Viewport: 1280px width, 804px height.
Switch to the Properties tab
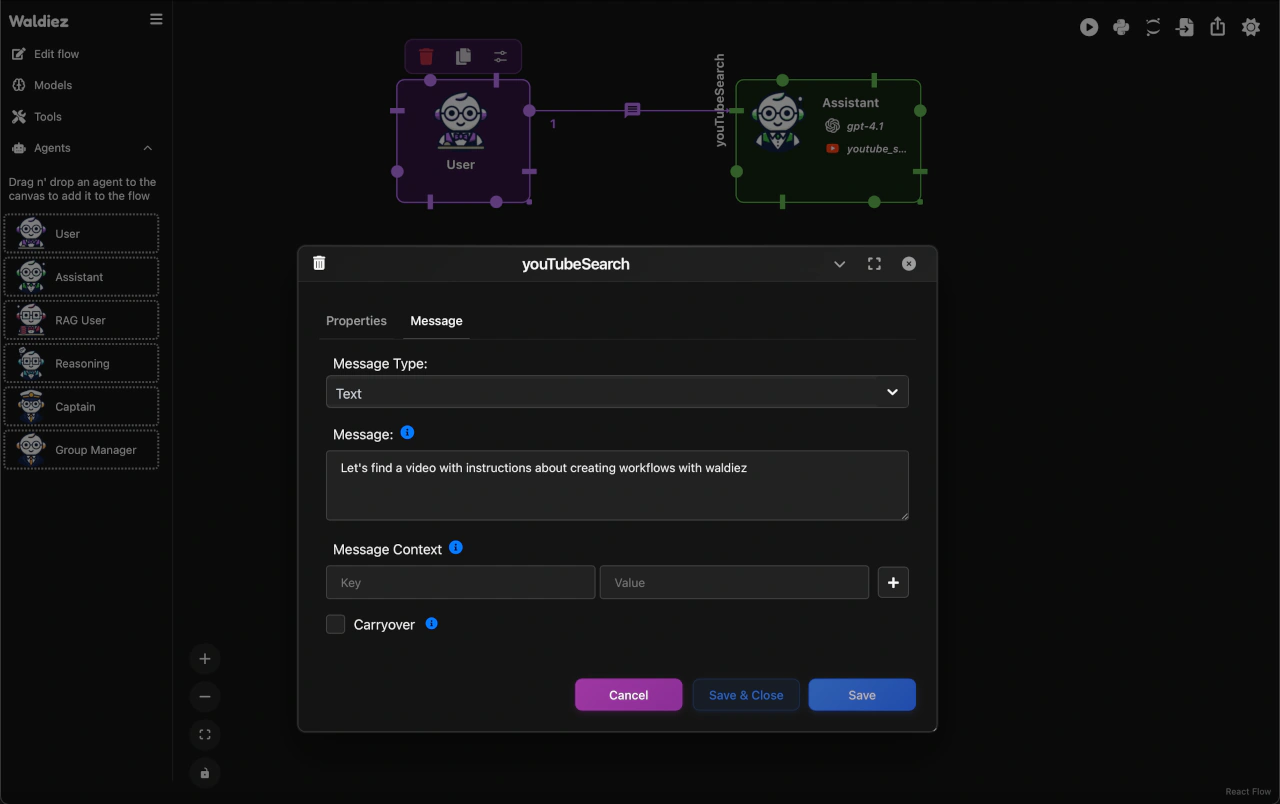(356, 321)
